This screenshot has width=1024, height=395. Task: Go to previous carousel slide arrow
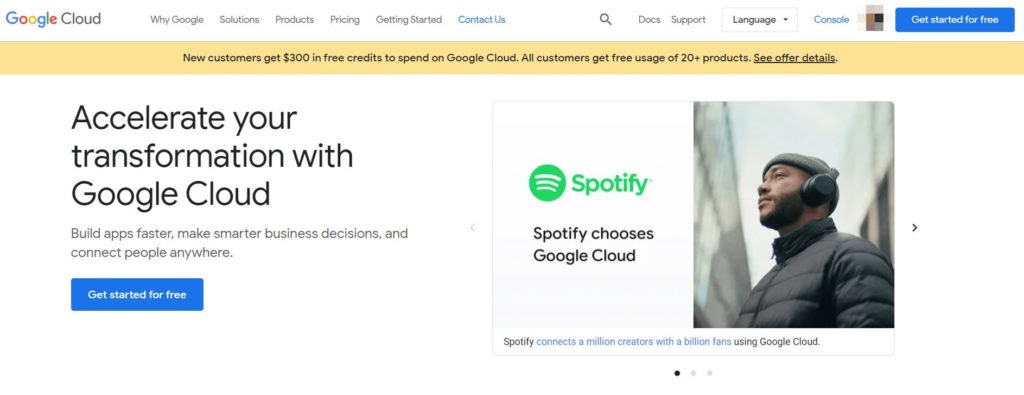click(x=473, y=227)
